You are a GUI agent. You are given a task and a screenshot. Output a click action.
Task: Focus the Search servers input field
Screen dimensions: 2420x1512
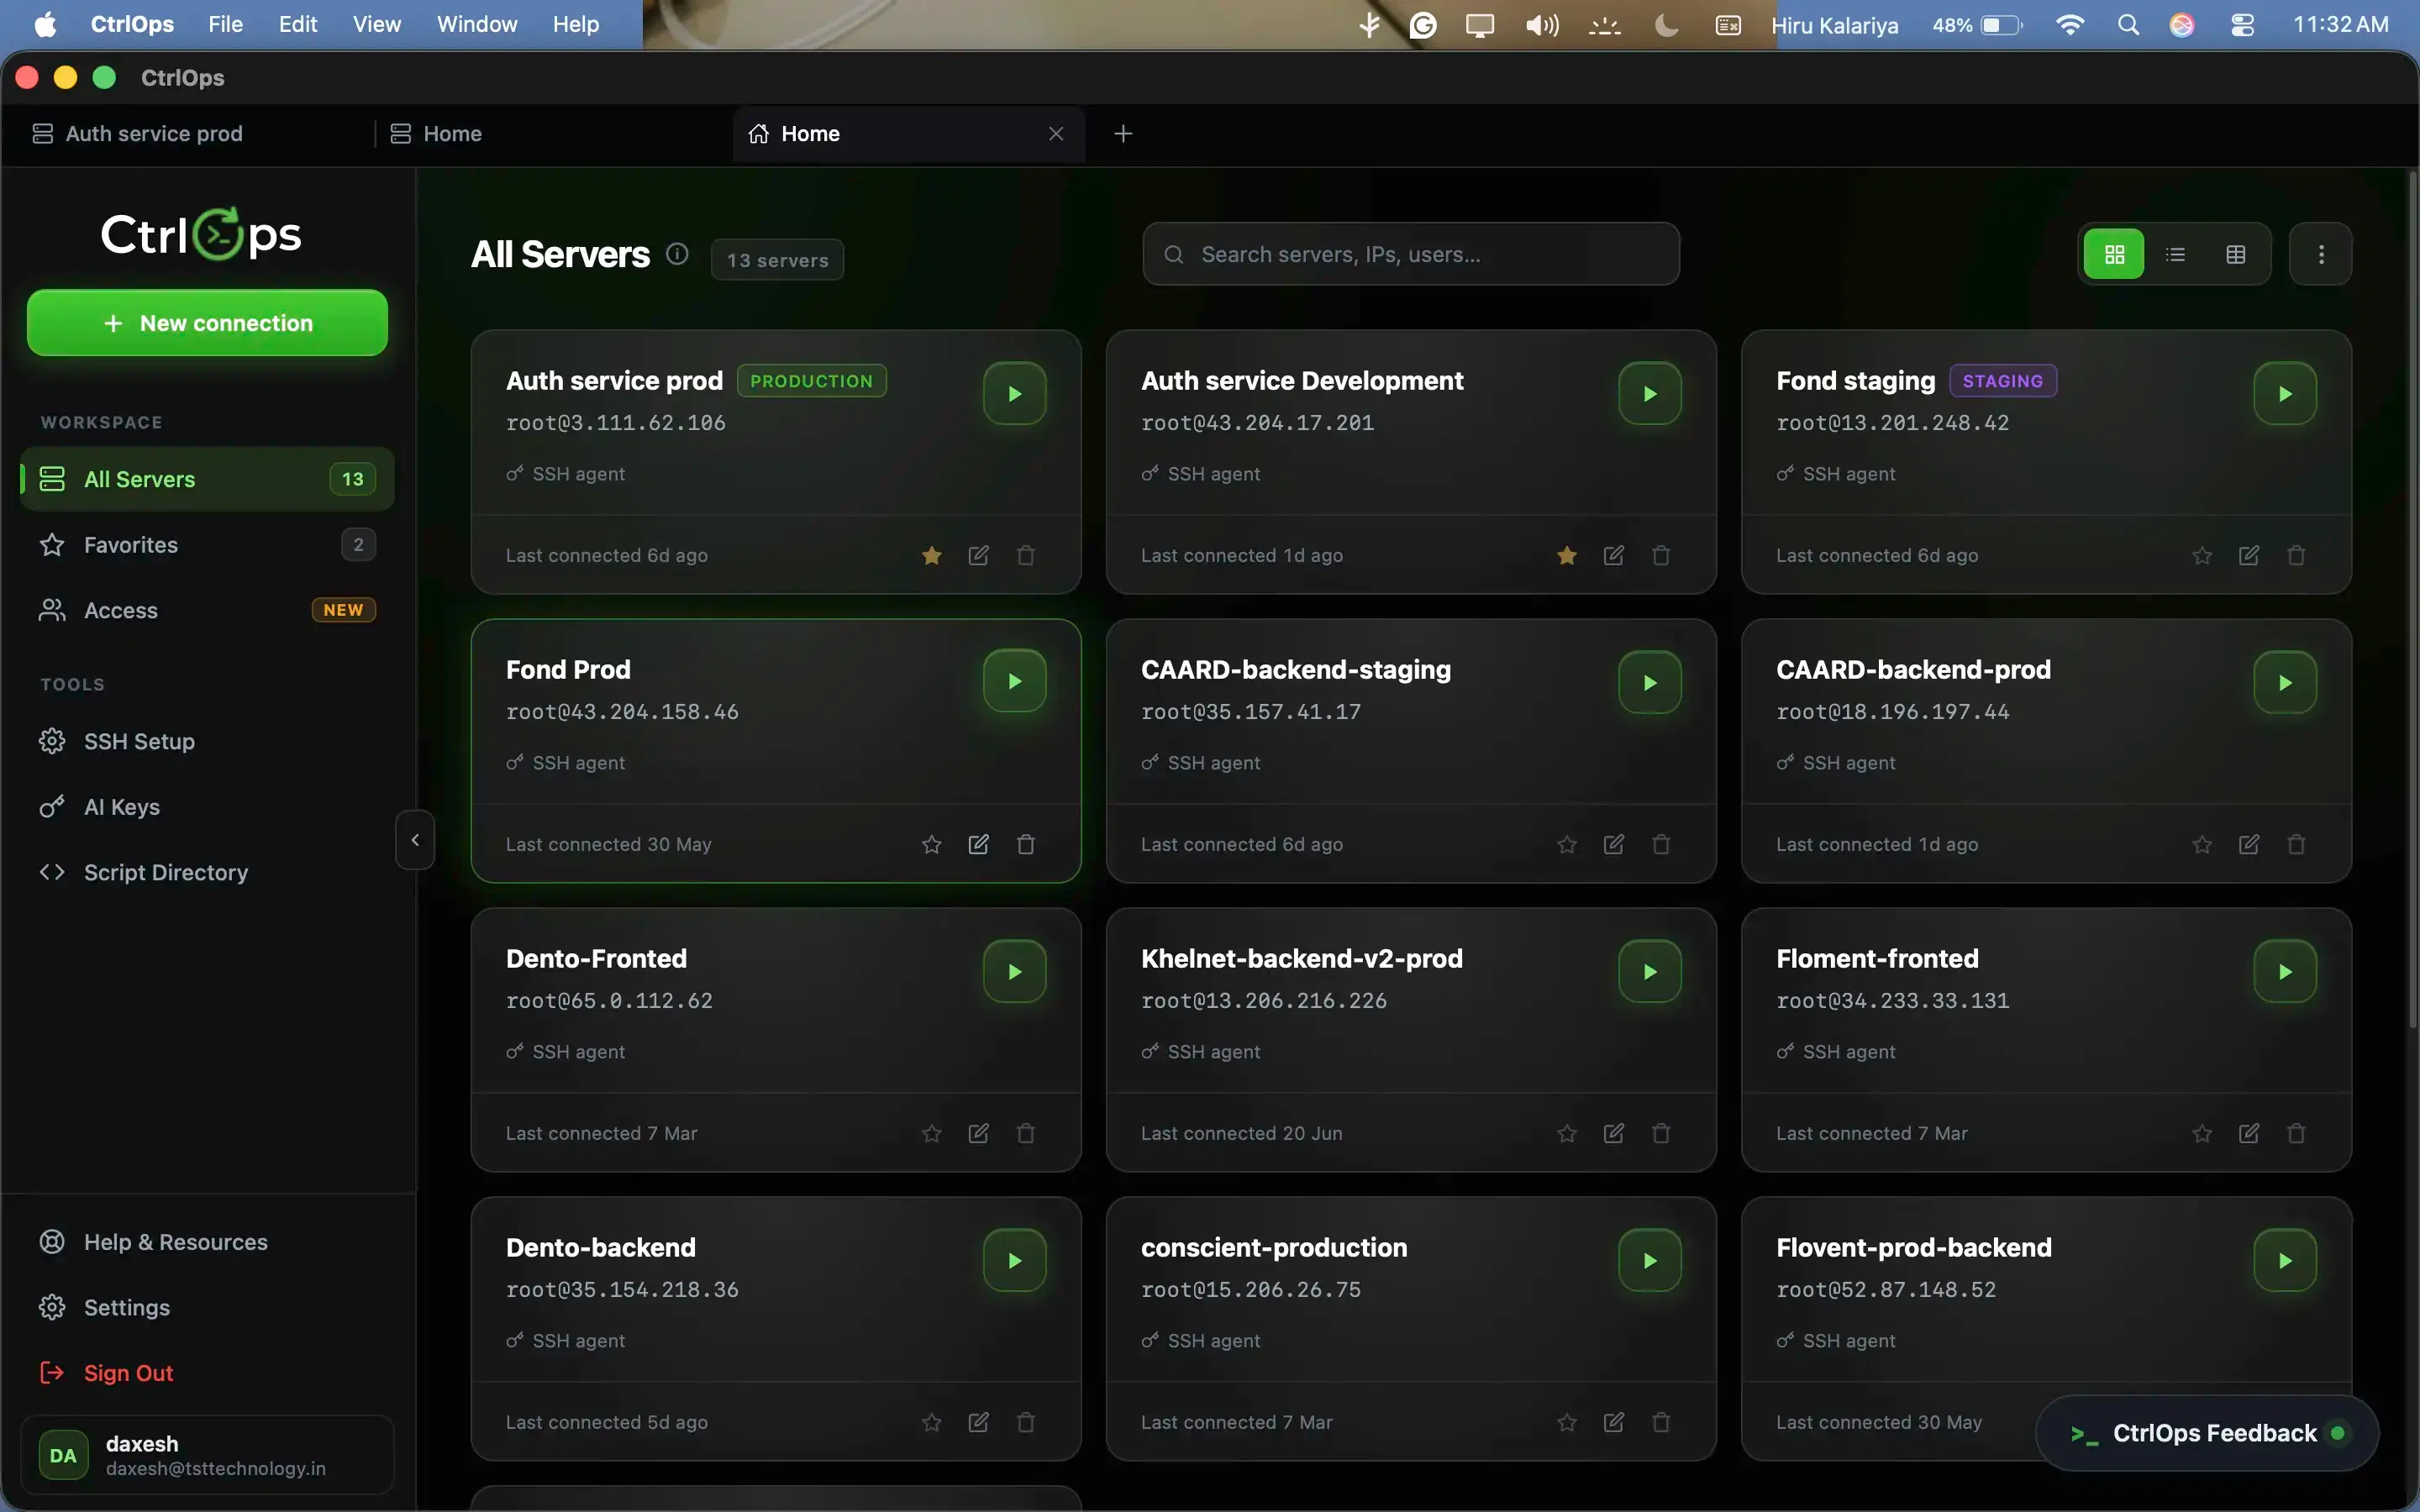(1411, 254)
